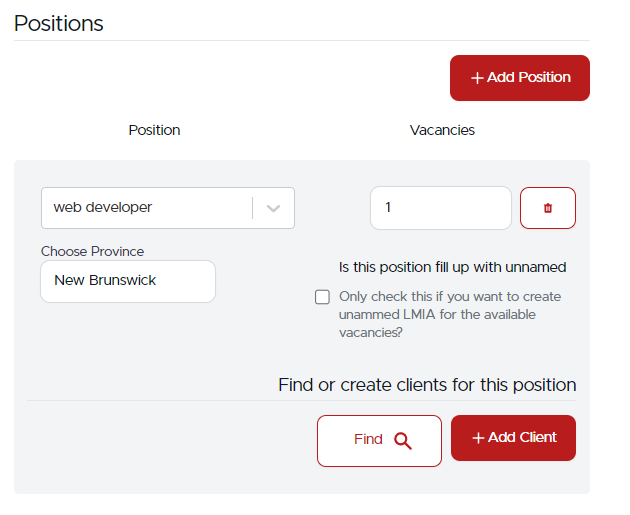Click the Positions section heading
The width and height of the screenshot is (630, 515).
click(59, 23)
